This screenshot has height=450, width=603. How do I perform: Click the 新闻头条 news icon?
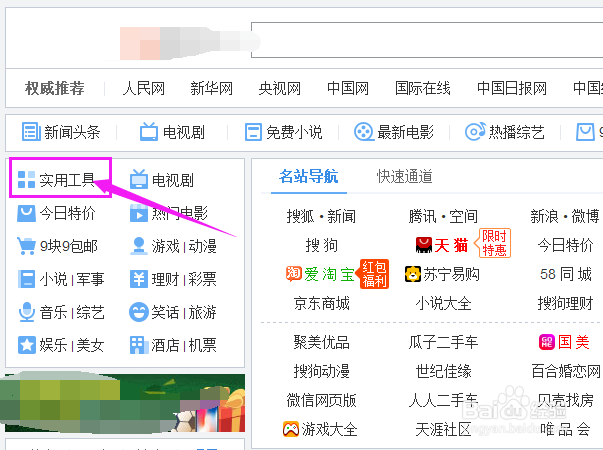point(31,132)
